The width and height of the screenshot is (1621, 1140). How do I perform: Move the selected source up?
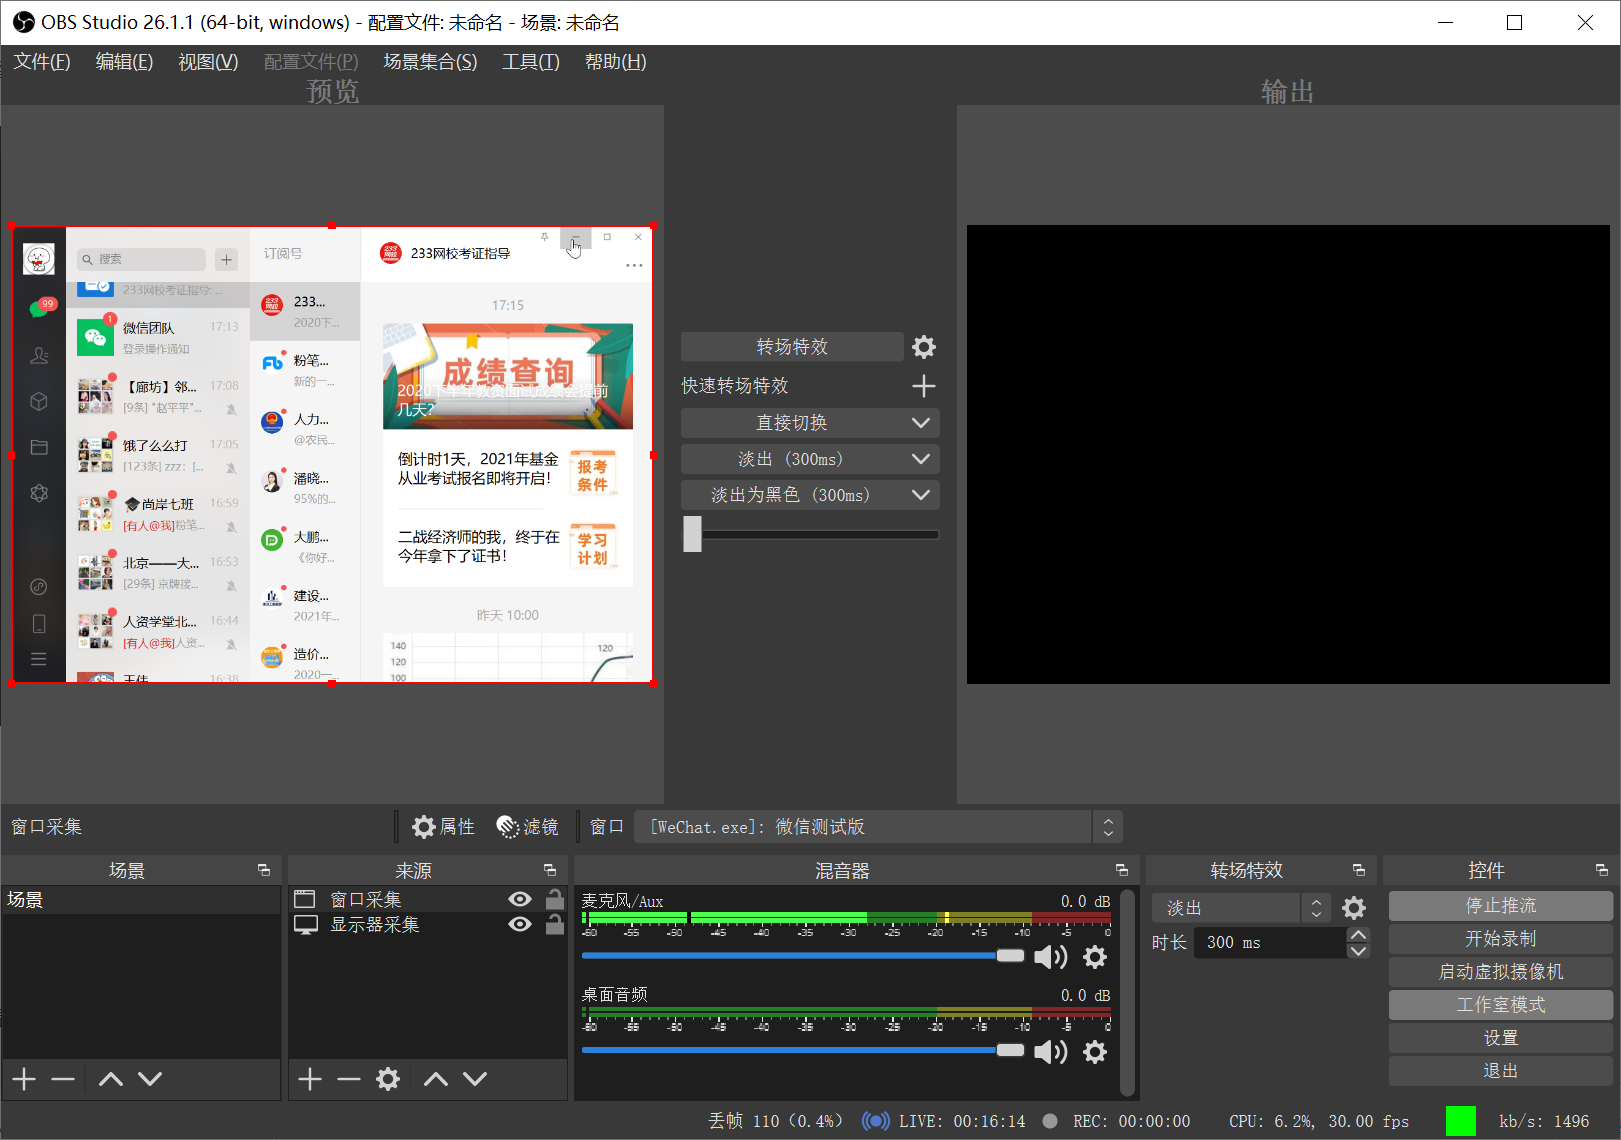click(x=436, y=1079)
